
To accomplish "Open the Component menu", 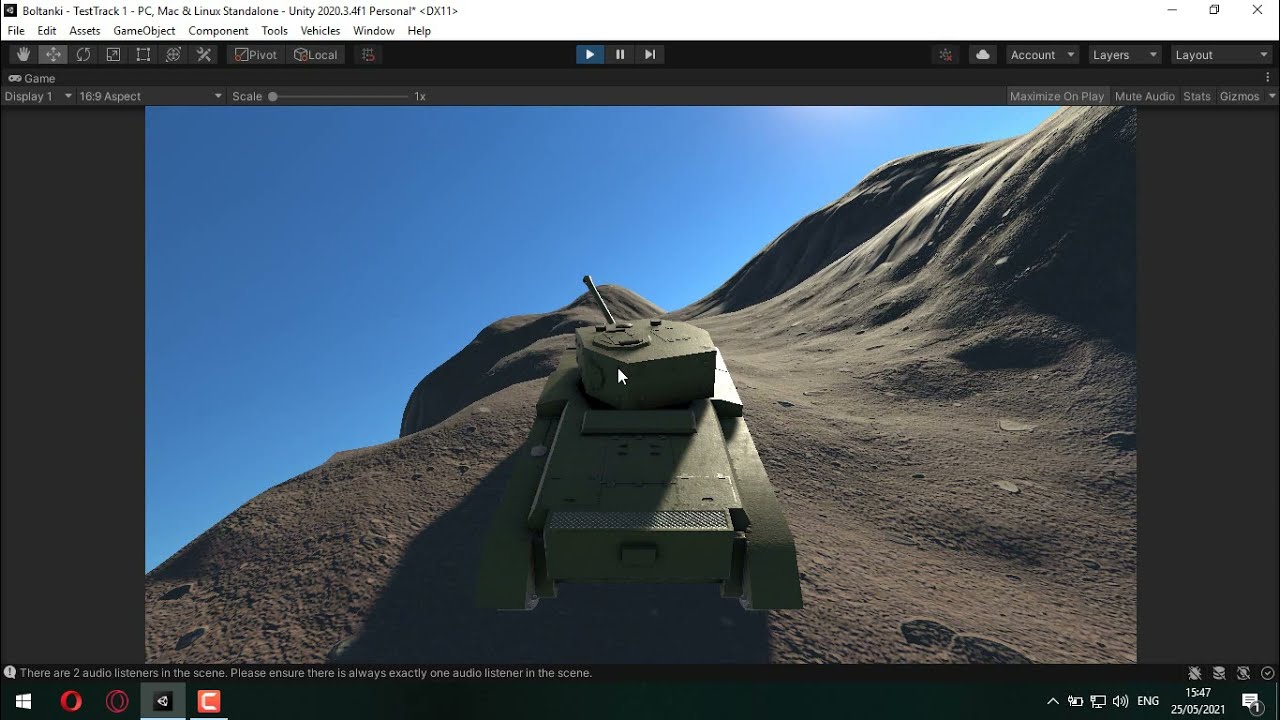I will [x=218, y=31].
